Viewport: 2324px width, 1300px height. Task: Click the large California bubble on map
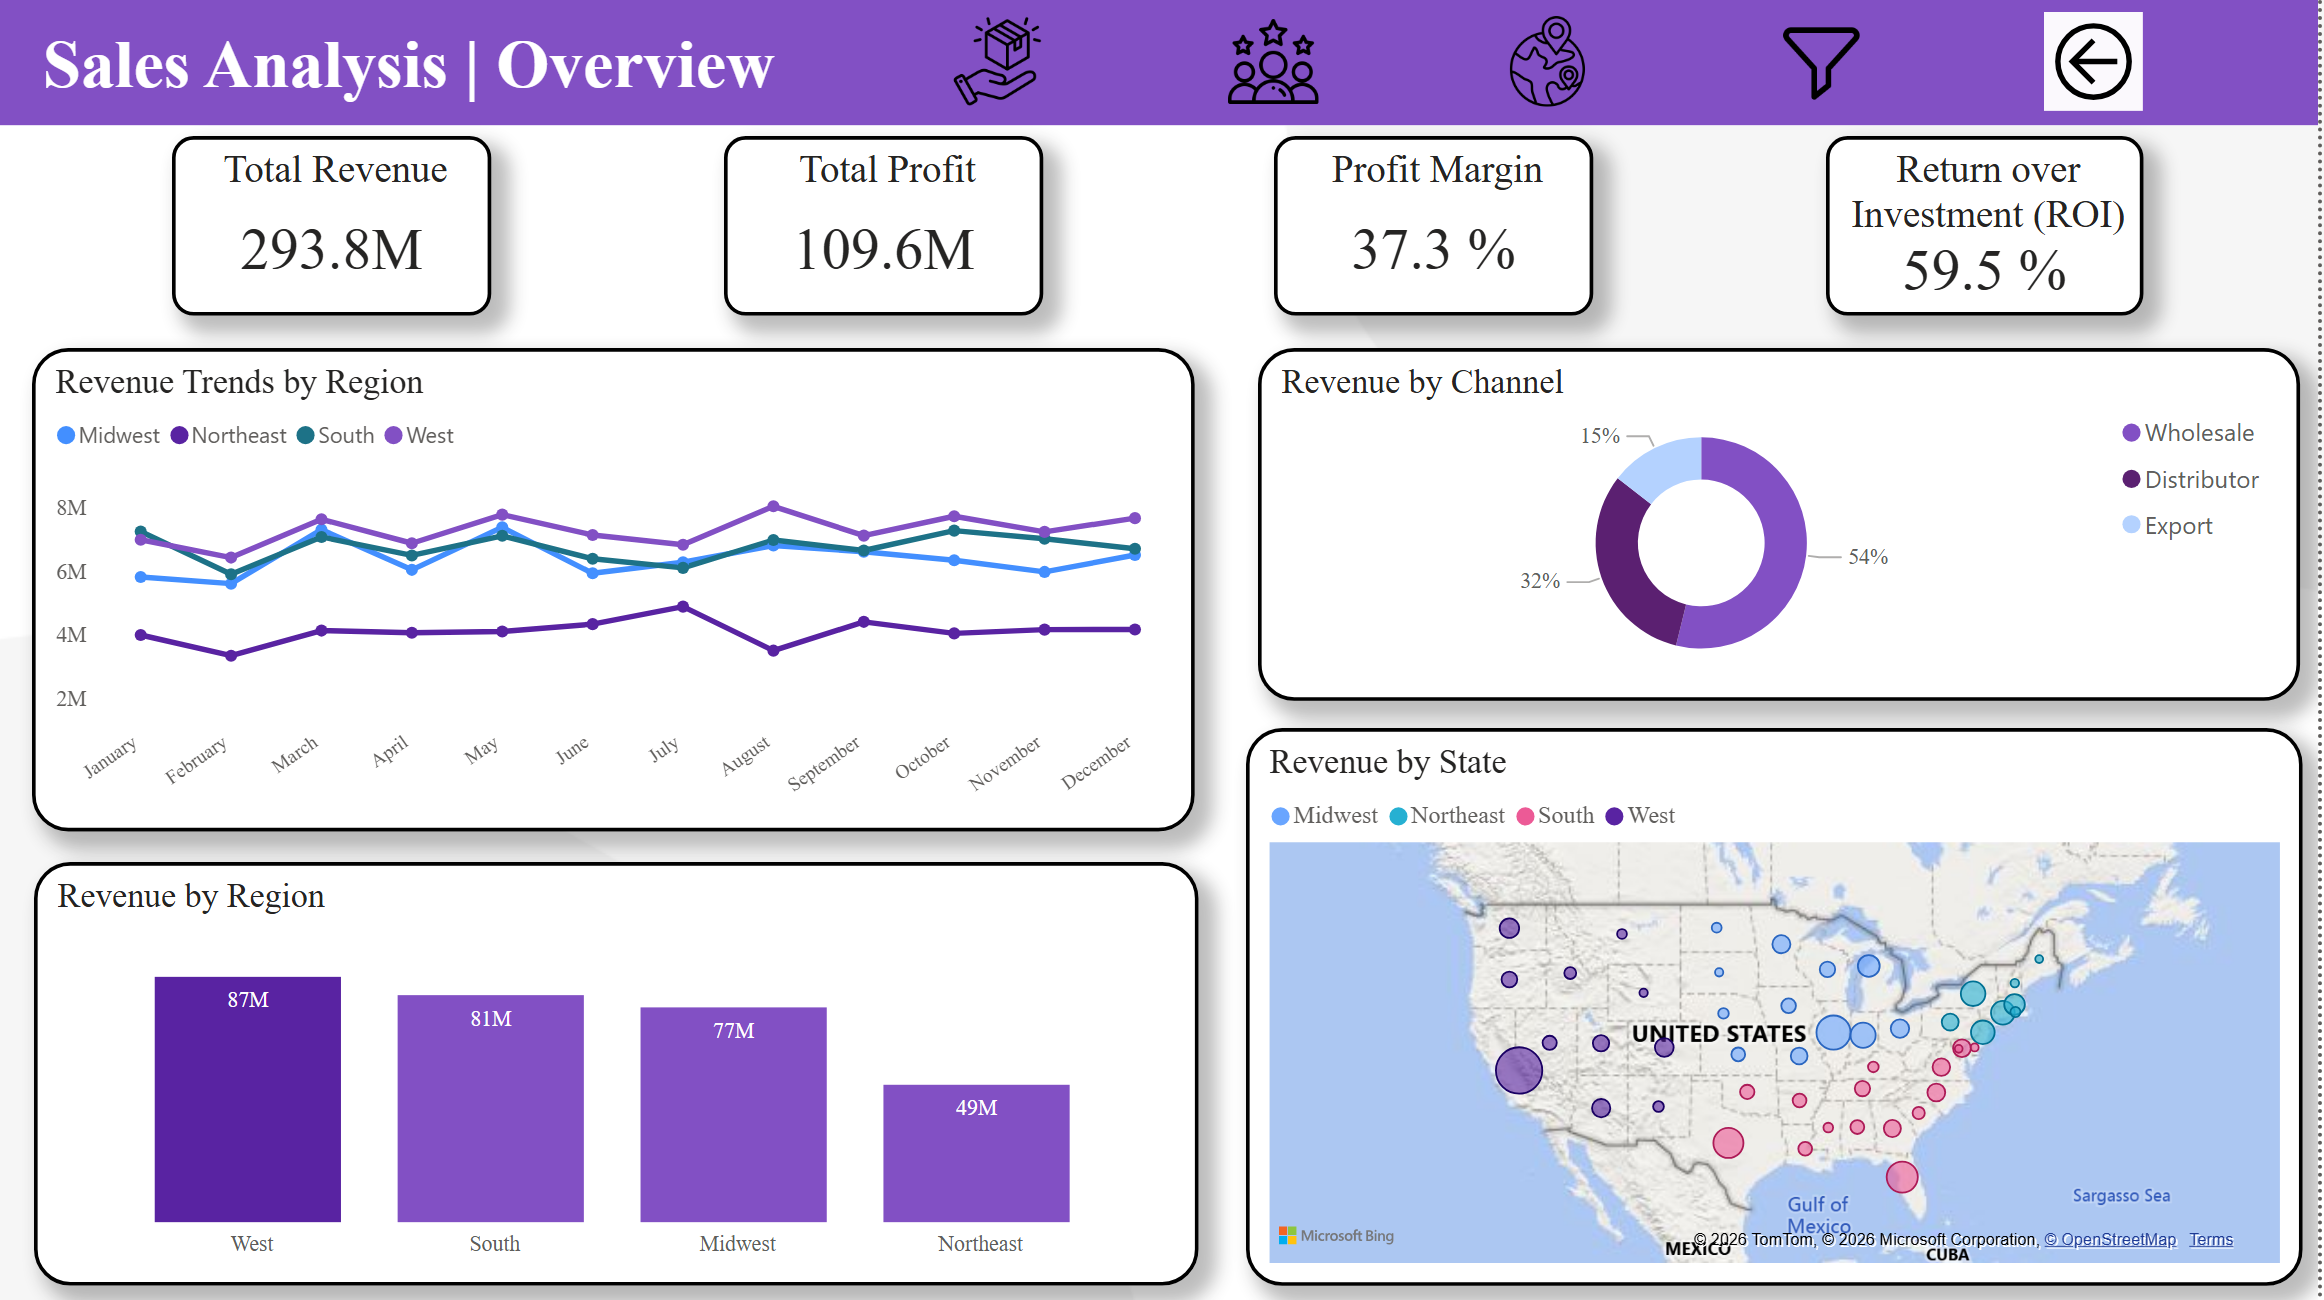tap(1518, 1070)
